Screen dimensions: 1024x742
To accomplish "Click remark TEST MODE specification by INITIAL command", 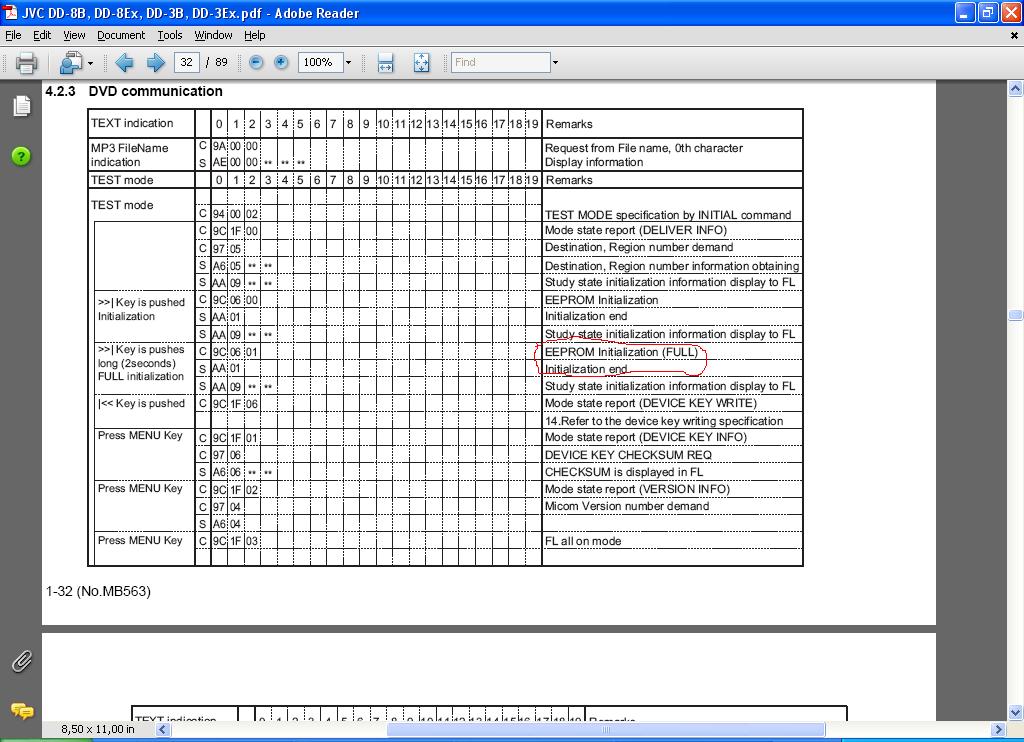I will (668, 215).
